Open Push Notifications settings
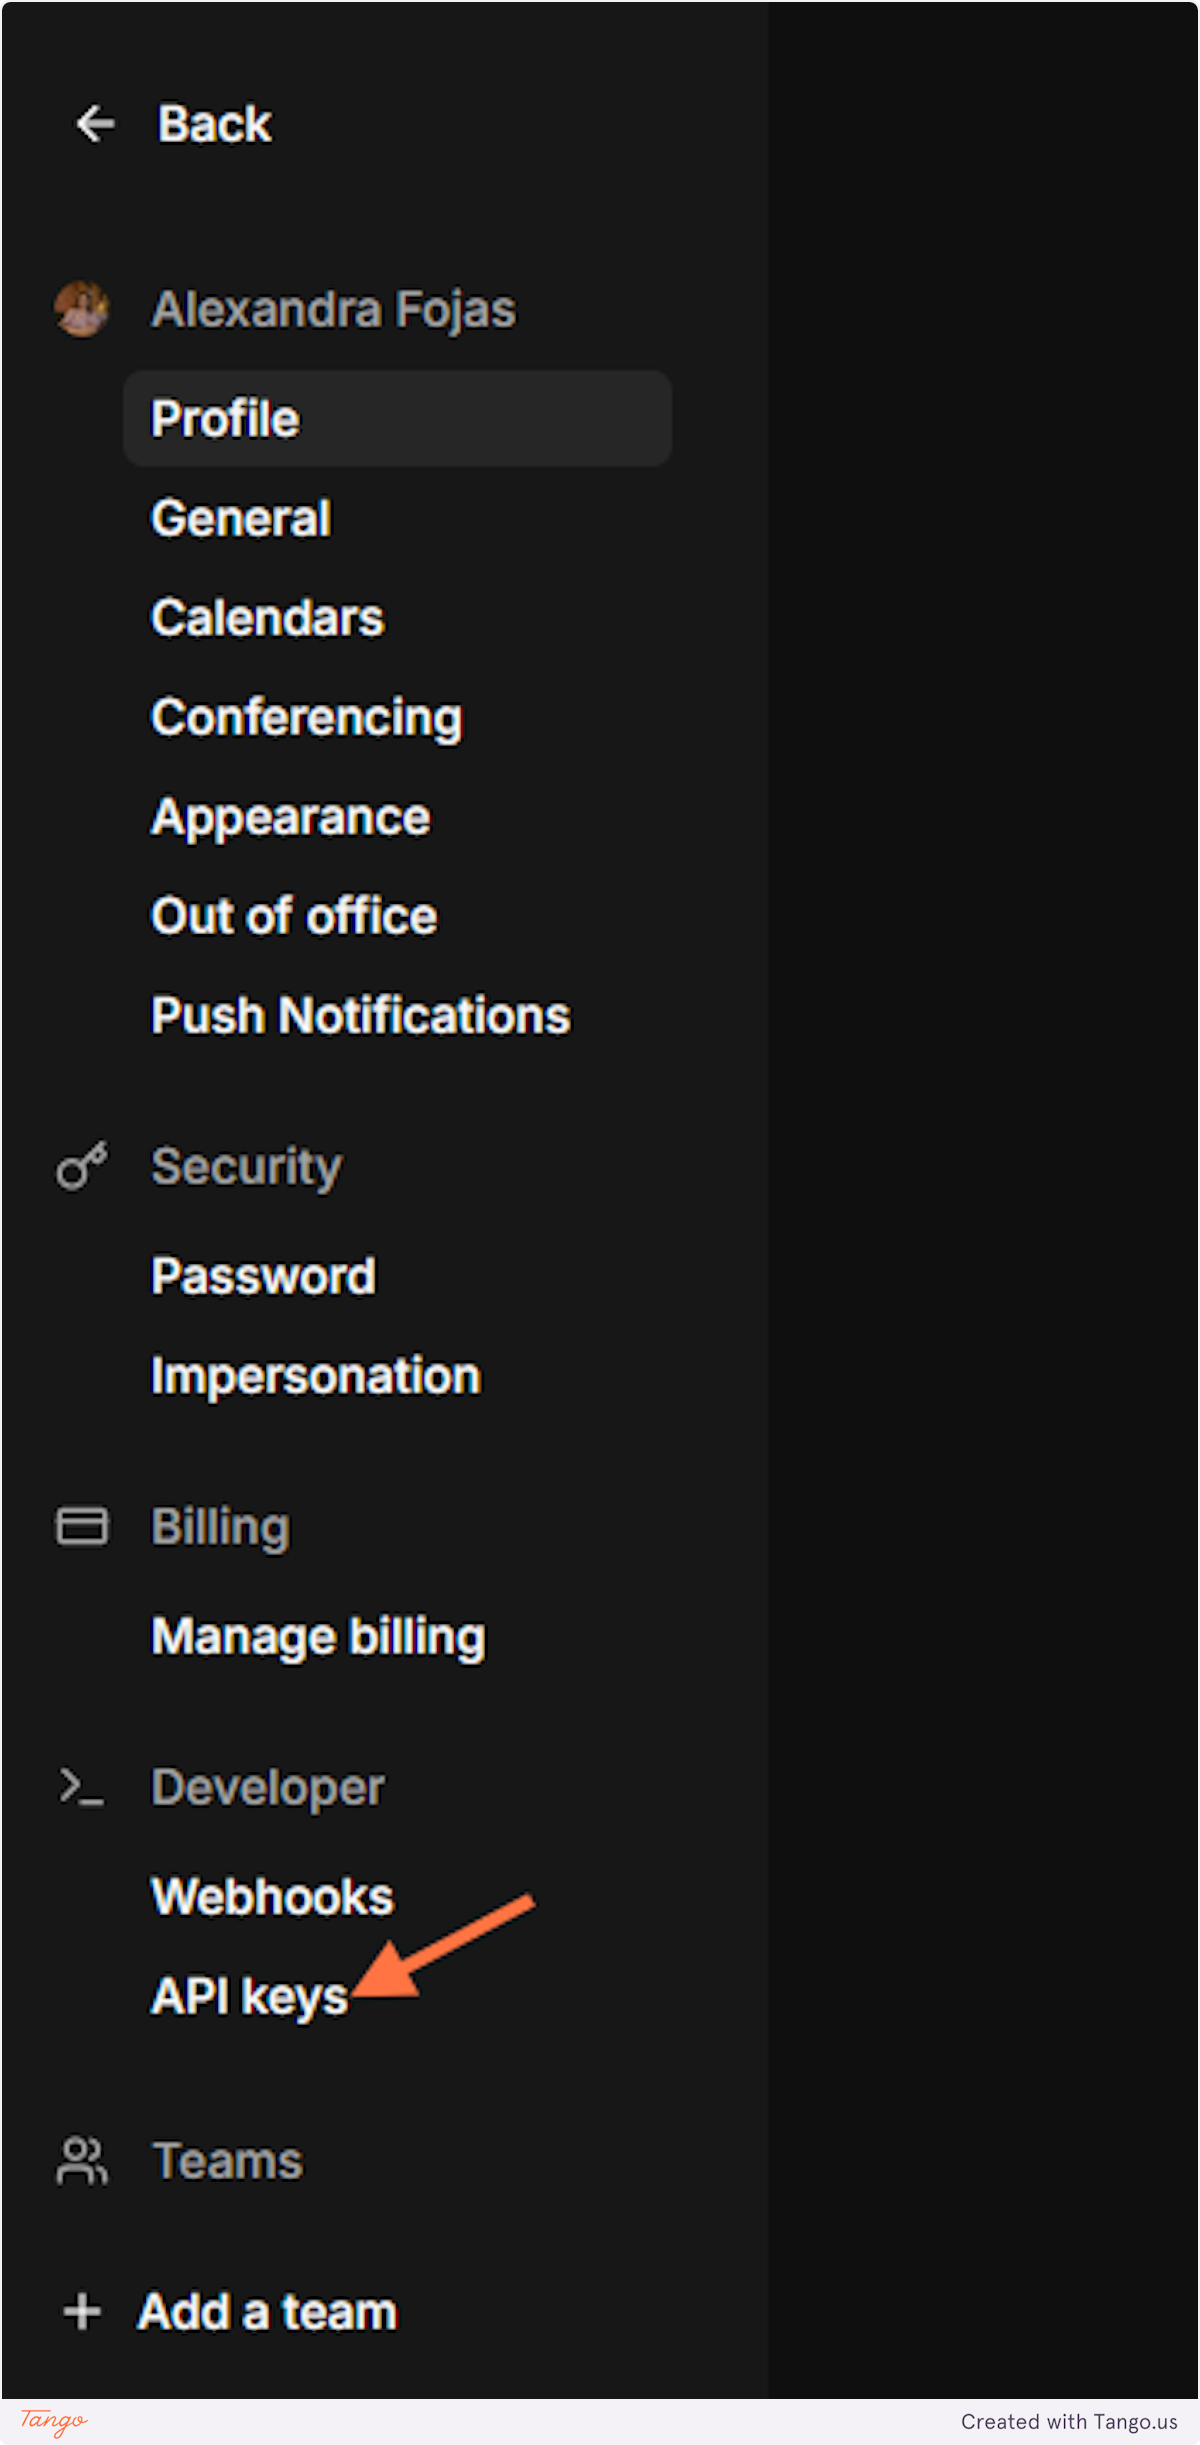1200x2445 pixels. coord(359,1015)
